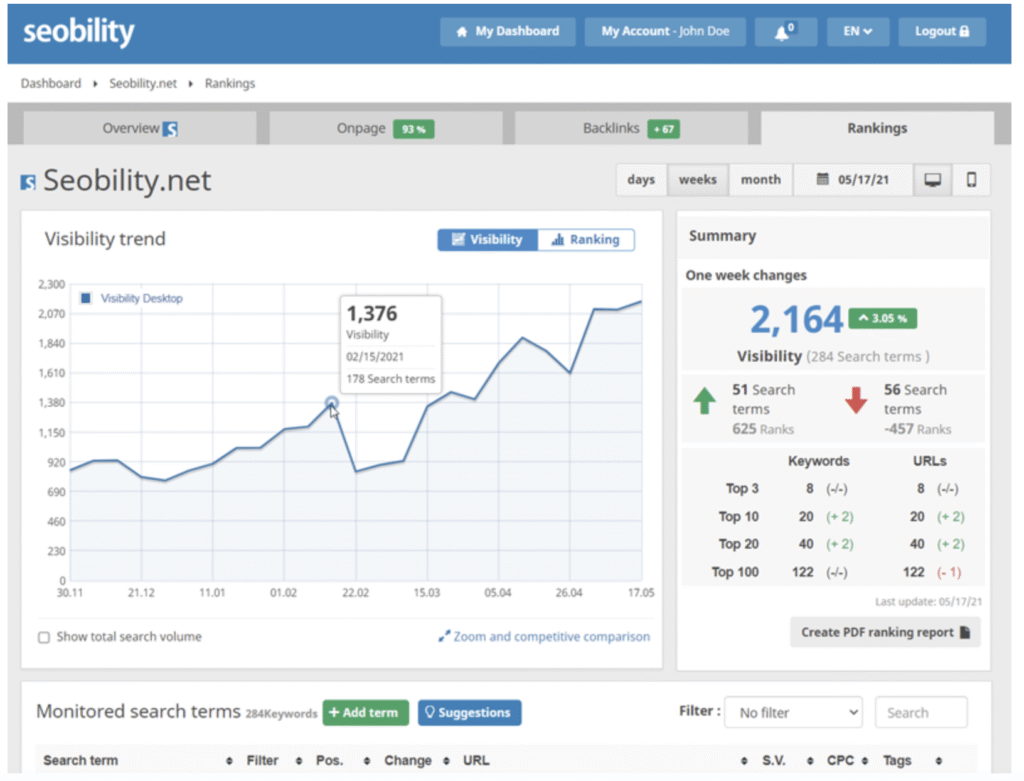
Task: Click 'Last update: 05/17/21' text
Action: [928, 602]
